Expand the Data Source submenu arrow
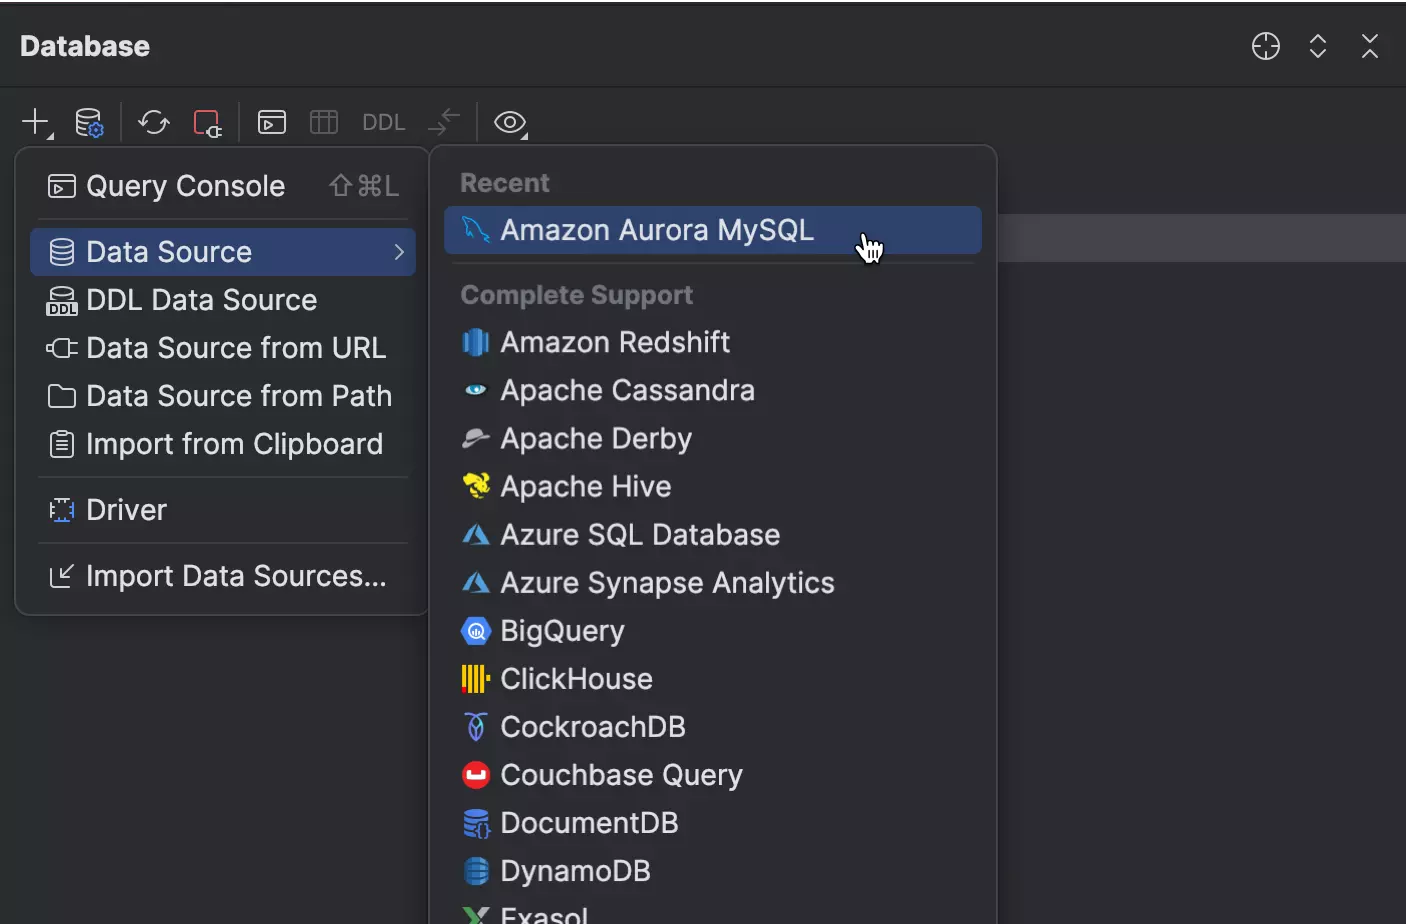The image size is (1406, 924). click(x=399, y=252)
